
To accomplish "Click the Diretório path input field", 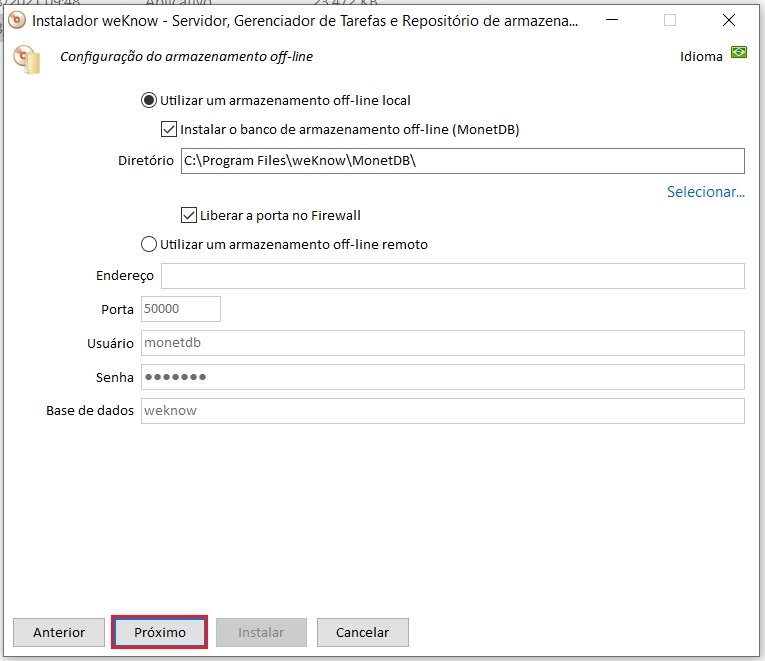I will (x=462, y=161).
